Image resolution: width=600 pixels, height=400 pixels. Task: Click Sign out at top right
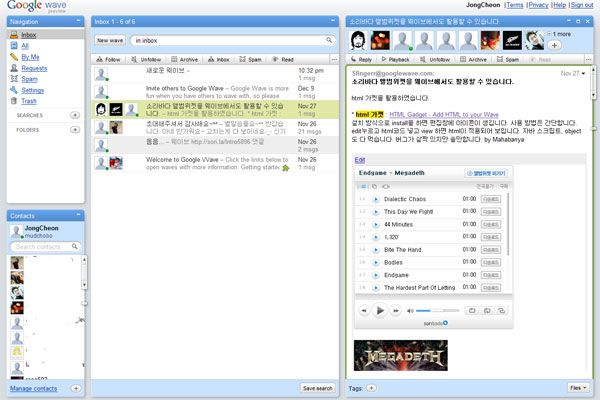click(x=582, y=5)
